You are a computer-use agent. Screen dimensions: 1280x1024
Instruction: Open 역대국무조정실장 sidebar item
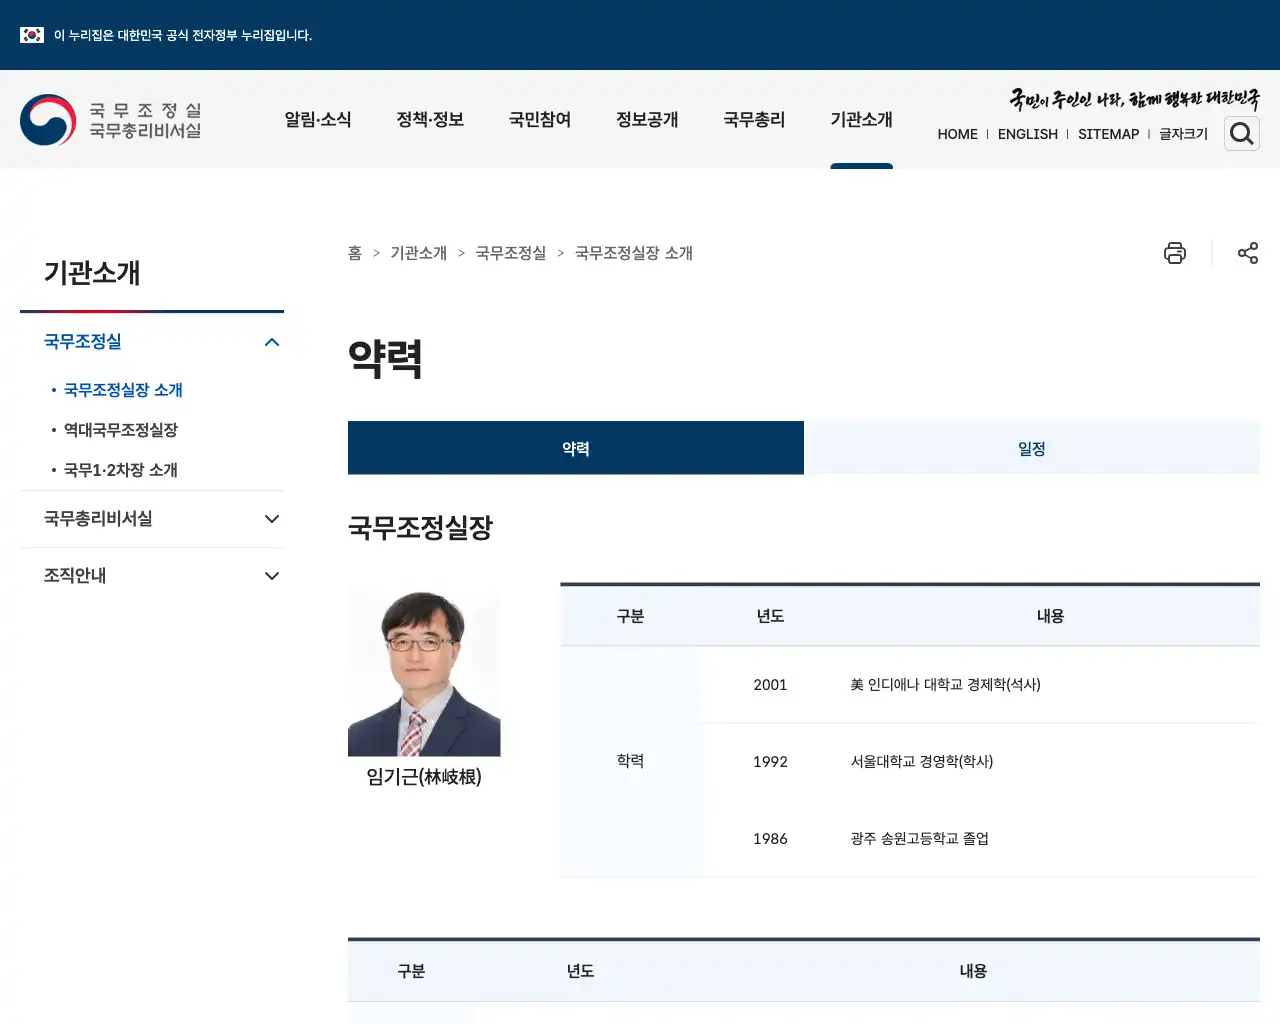[121, 430]
